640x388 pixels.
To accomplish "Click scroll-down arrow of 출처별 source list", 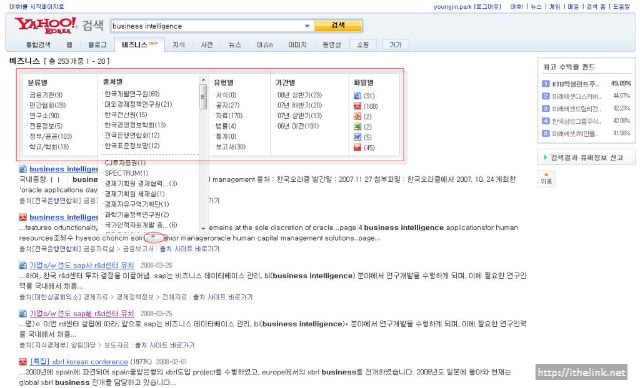I will (x=203, y=228).
